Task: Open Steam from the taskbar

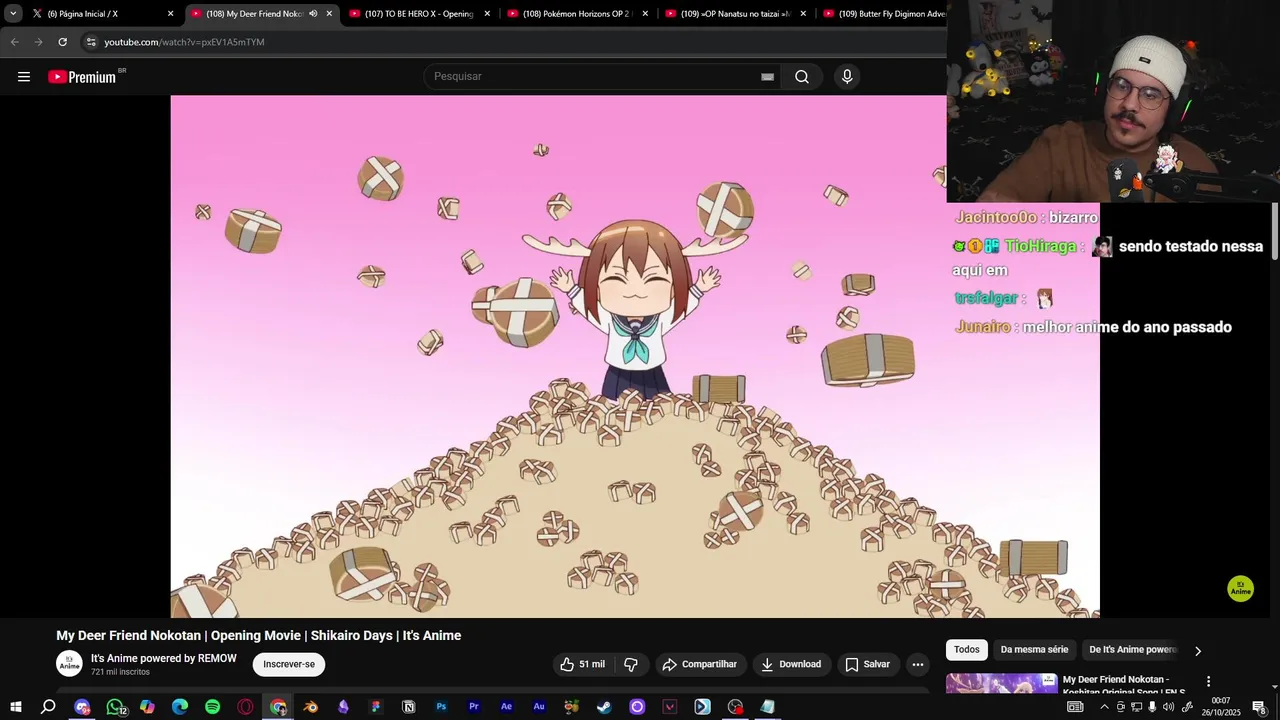Action: (605, 707)
